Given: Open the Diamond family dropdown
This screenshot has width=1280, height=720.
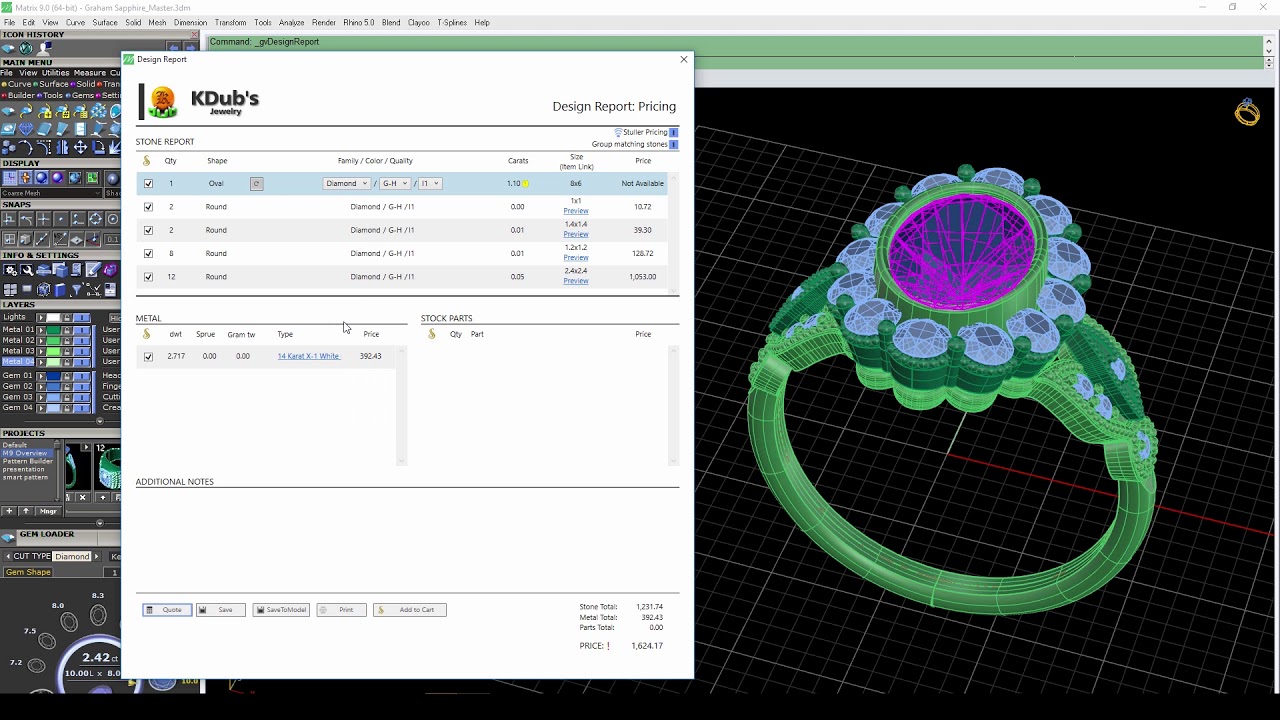Looking at the screenshot, I should click(x=347, y=184).
